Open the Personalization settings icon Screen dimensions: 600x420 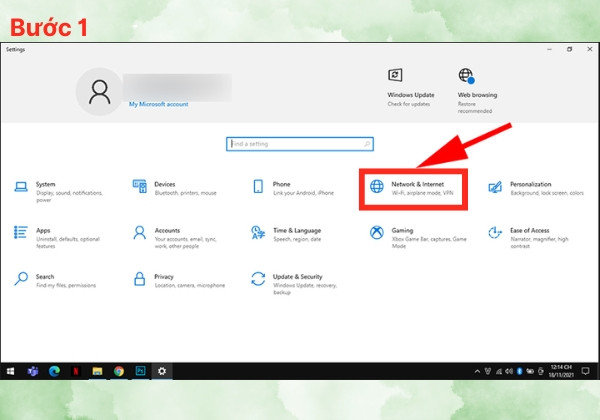[495, 187]
